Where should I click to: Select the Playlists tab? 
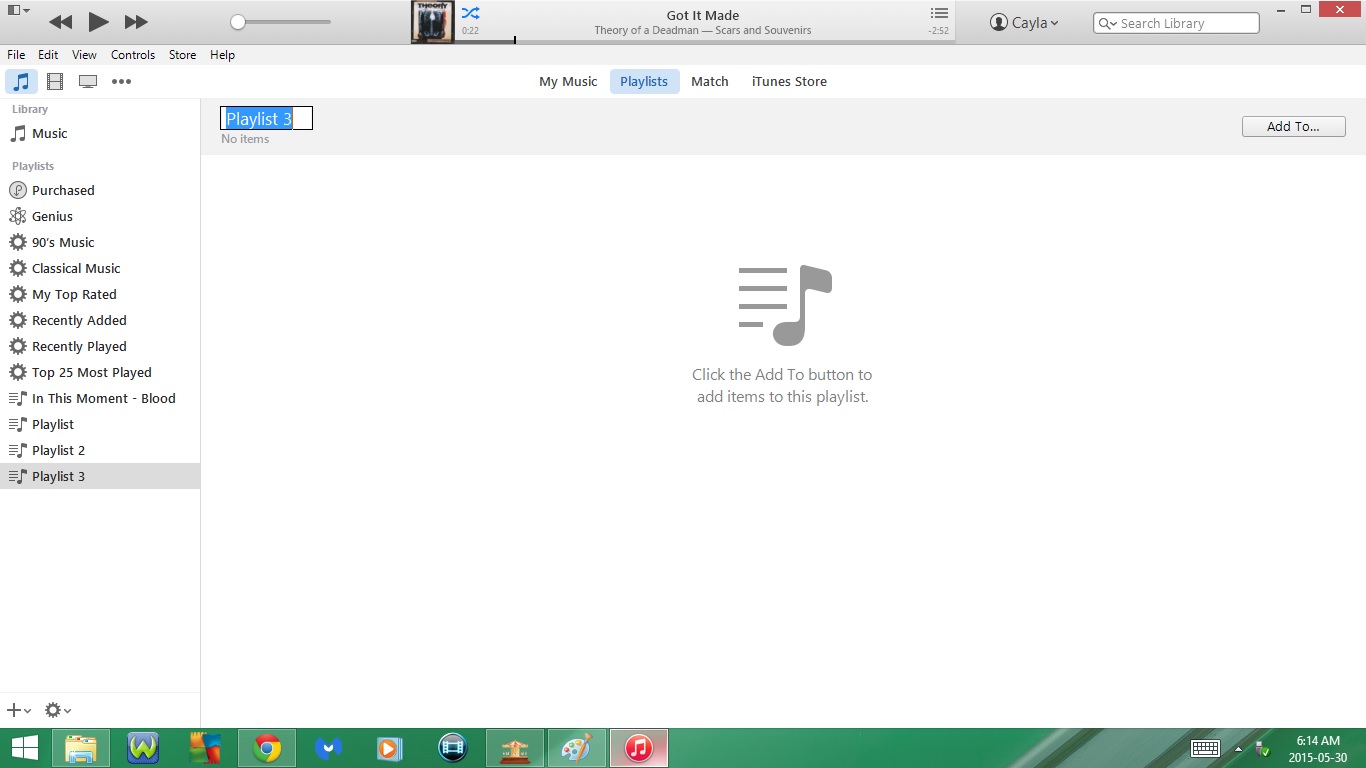[x=644, y=82]
